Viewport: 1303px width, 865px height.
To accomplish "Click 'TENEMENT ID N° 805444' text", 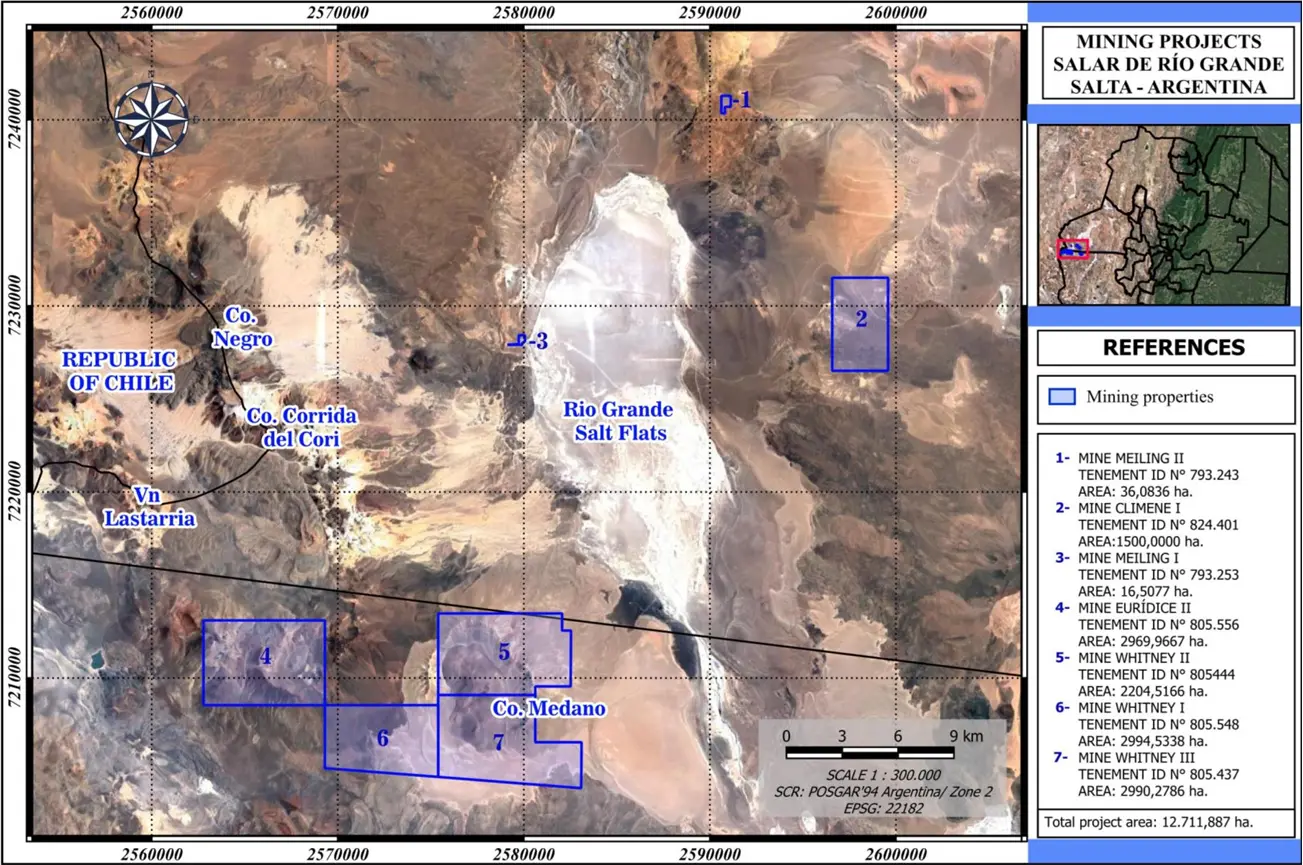I will (1155, 674).
